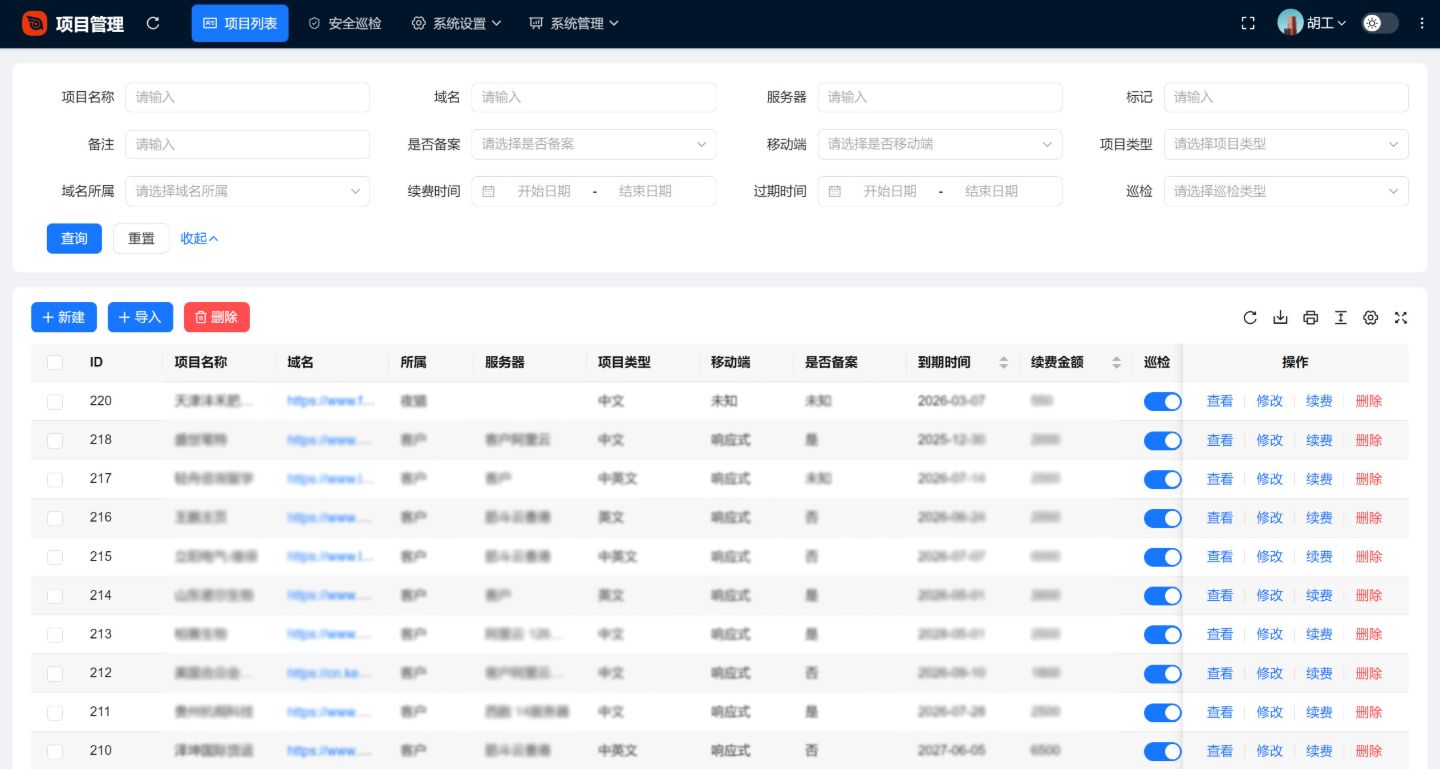Print the table using the printer icon
Image resolution: width=1440 pixels, height=769 pixels.
point(1310,318)
